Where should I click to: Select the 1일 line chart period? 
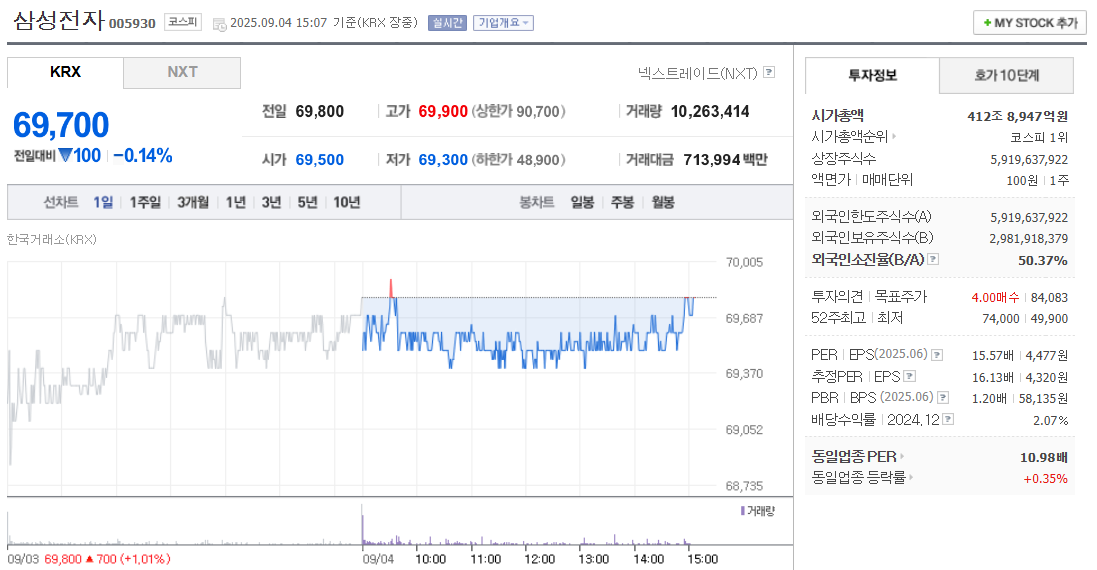coord(104,203)
